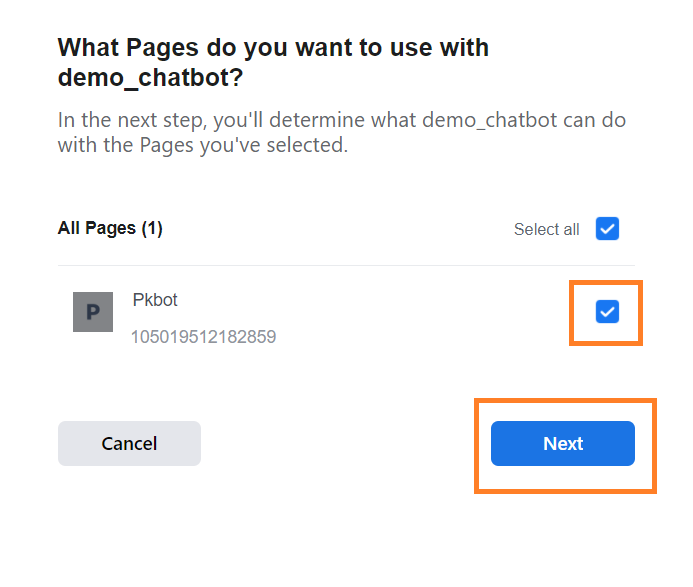Screen dimensions: 693x587
Task: Click the "What Pages do you want" title line
Action: (273, 47)
